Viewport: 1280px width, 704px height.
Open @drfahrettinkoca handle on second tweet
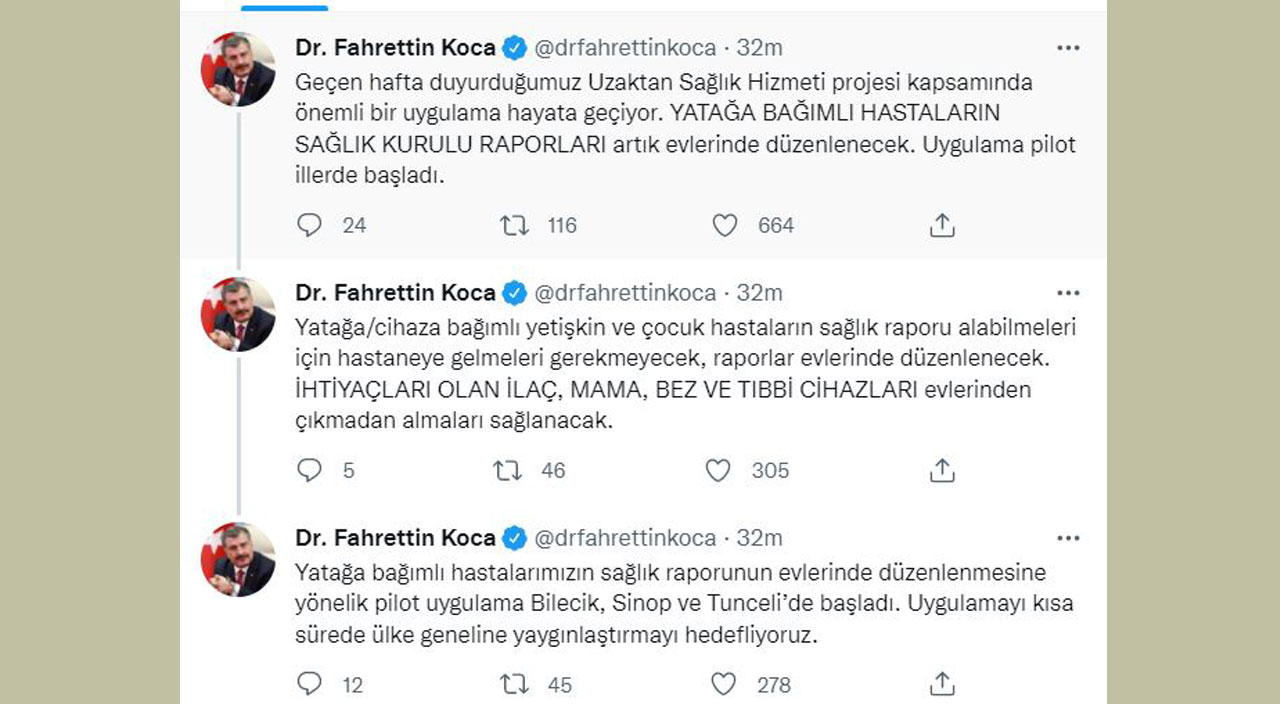(625, 293)
